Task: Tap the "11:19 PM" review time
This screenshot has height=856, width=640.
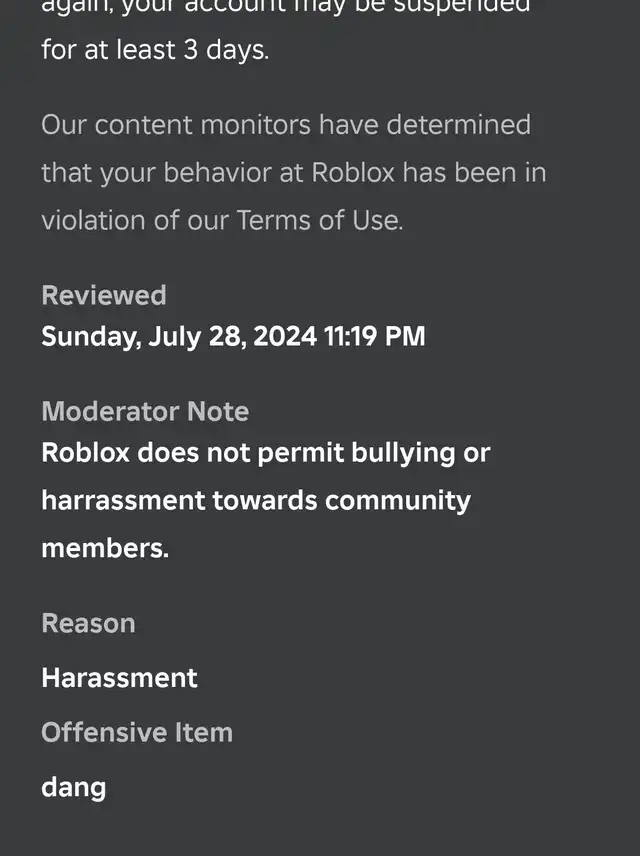Action: click(x=375, y=336)
